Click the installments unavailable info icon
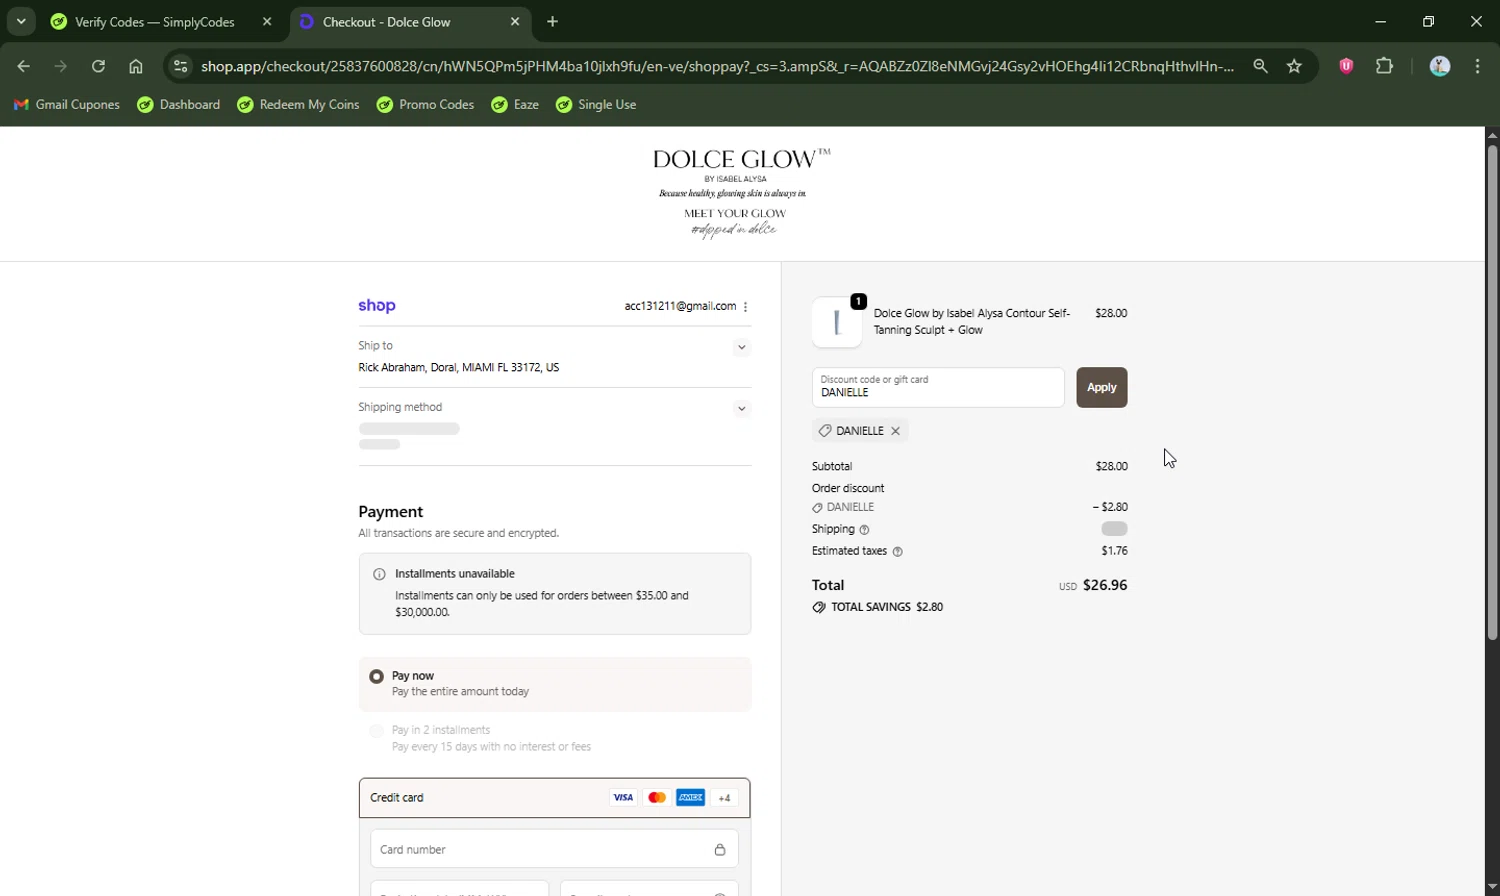Screen dimensions: 1500x896 (x=379, y=574)
